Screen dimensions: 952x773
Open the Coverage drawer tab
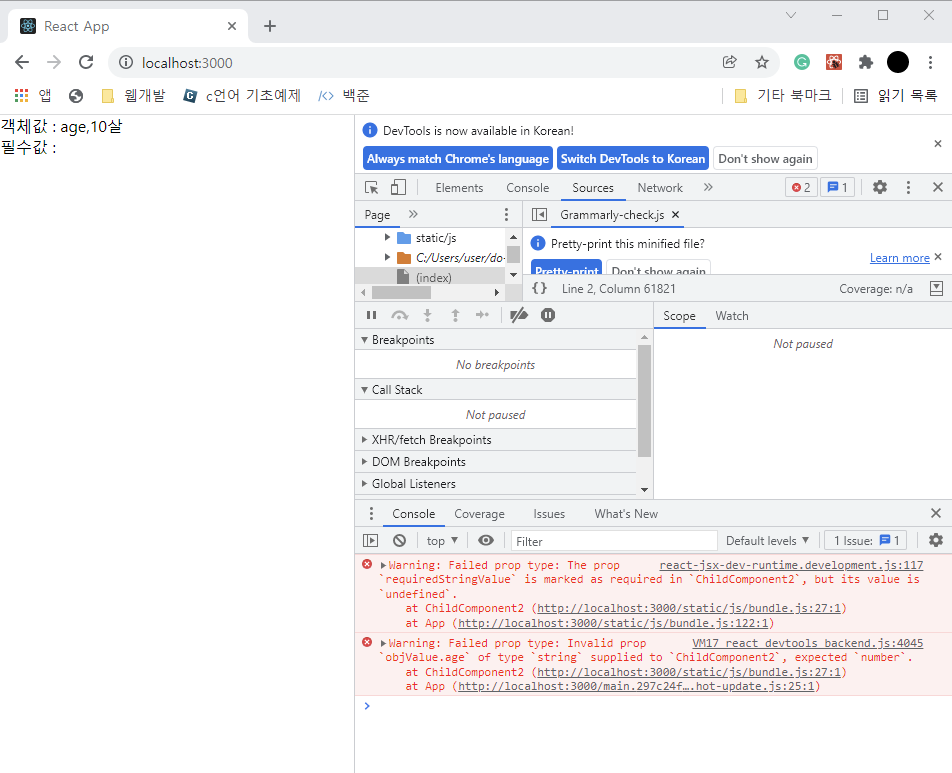[x=479, y=514]
